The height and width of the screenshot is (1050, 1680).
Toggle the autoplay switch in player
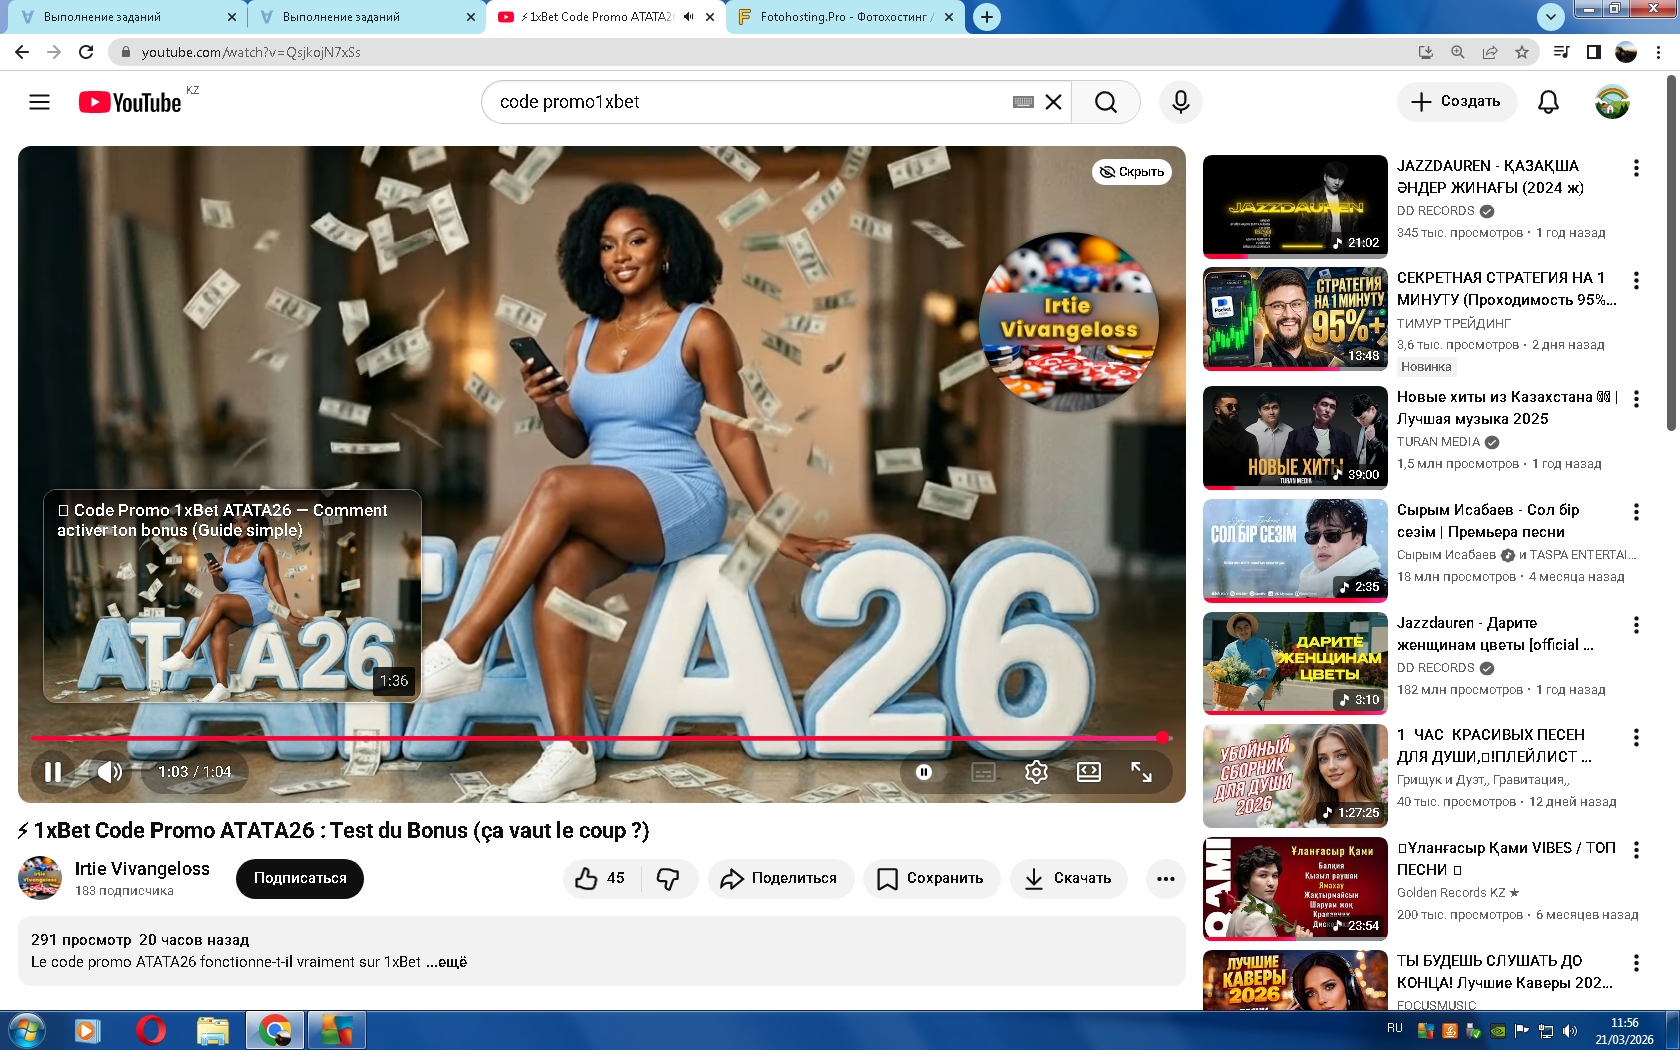[x=924, y=772]
